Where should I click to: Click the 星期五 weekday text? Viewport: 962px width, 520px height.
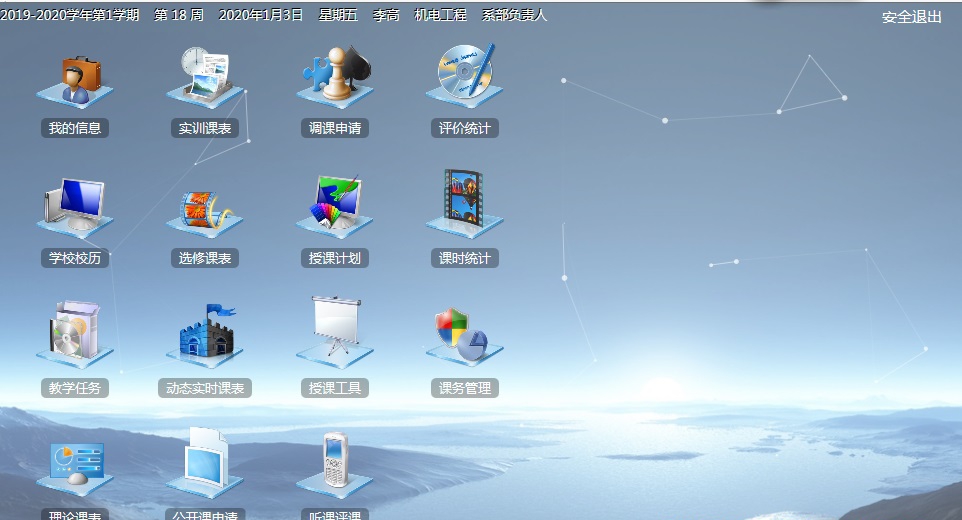(338, 15)
